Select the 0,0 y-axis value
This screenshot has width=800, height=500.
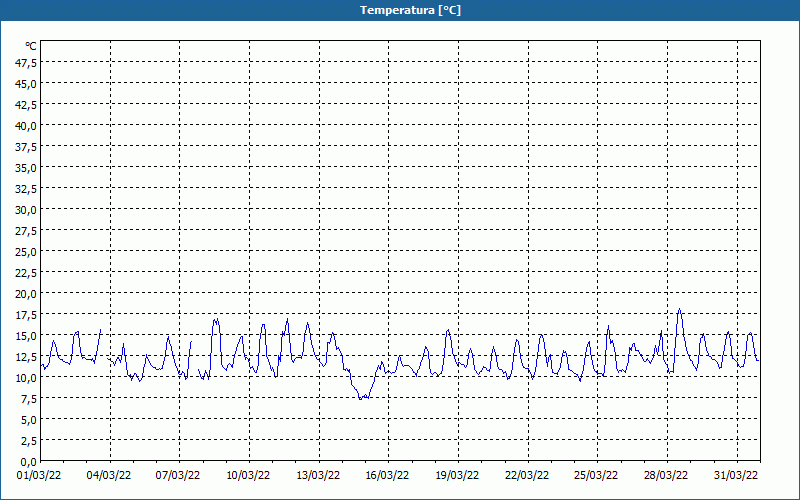tap(29, 462)
